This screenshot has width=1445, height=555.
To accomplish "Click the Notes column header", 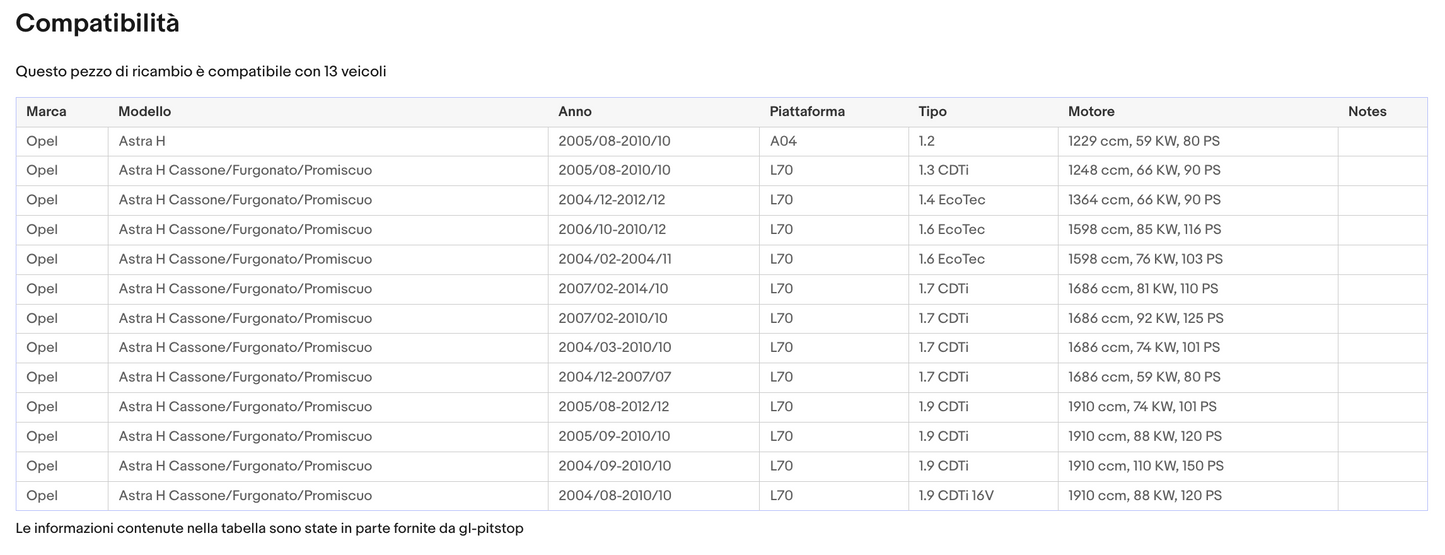I will point(1367,112).
